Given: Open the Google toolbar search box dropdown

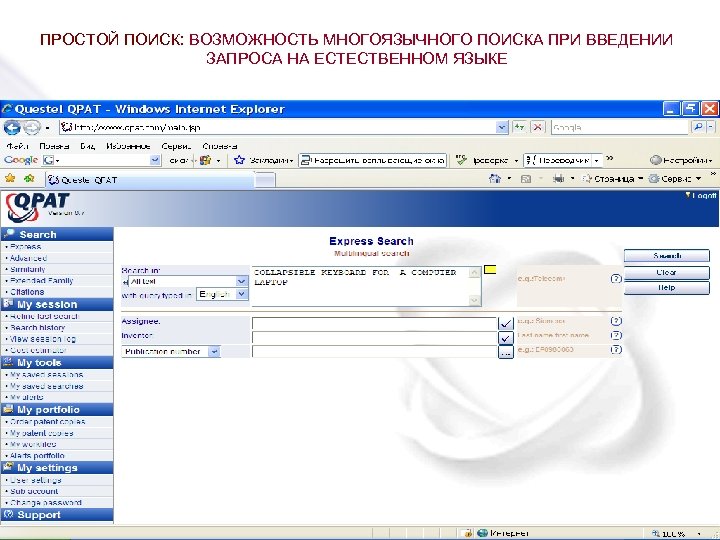Looking at the screenshot, I should pos(155,160).
